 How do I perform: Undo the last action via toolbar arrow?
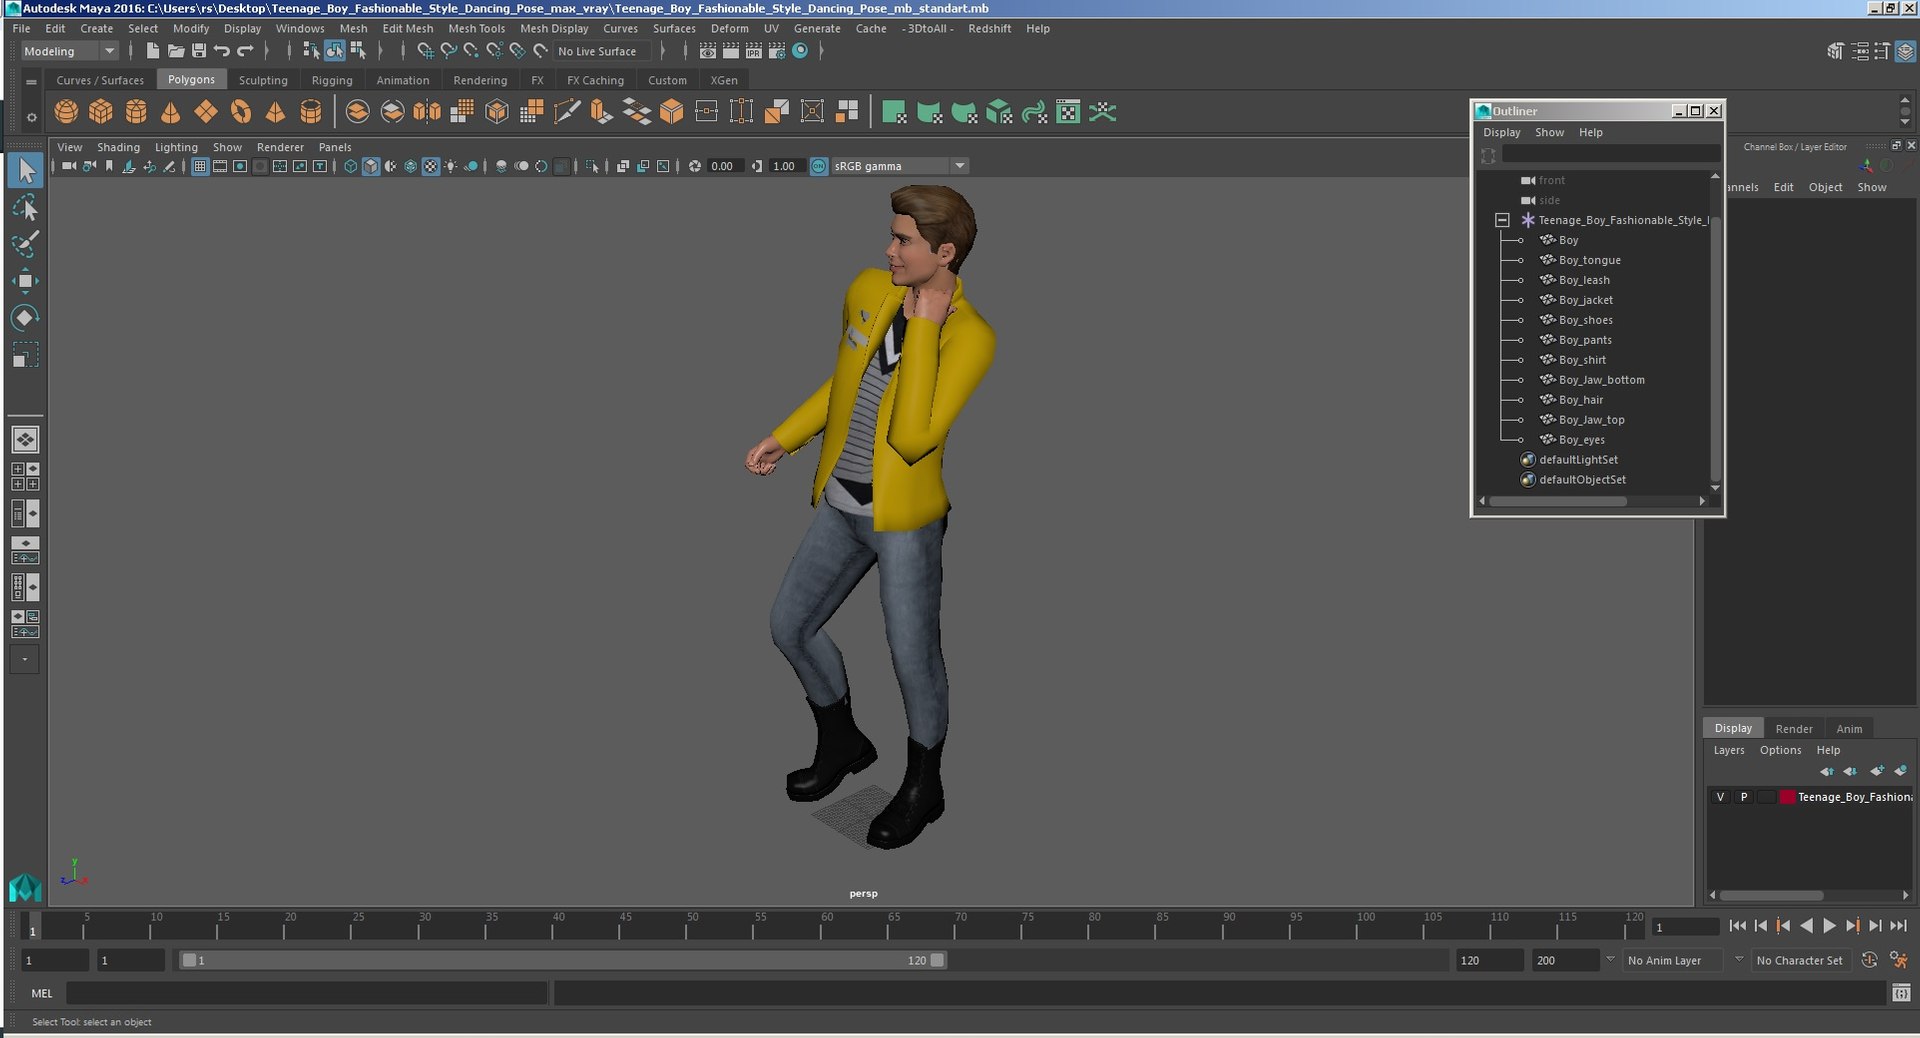point(222,51)
